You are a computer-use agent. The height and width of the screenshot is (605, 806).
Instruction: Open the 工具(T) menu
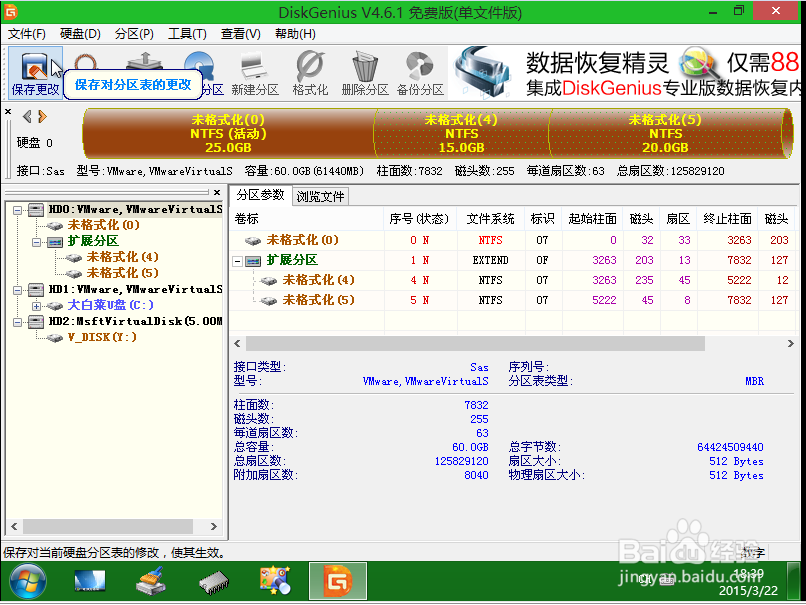pos(187,34)
